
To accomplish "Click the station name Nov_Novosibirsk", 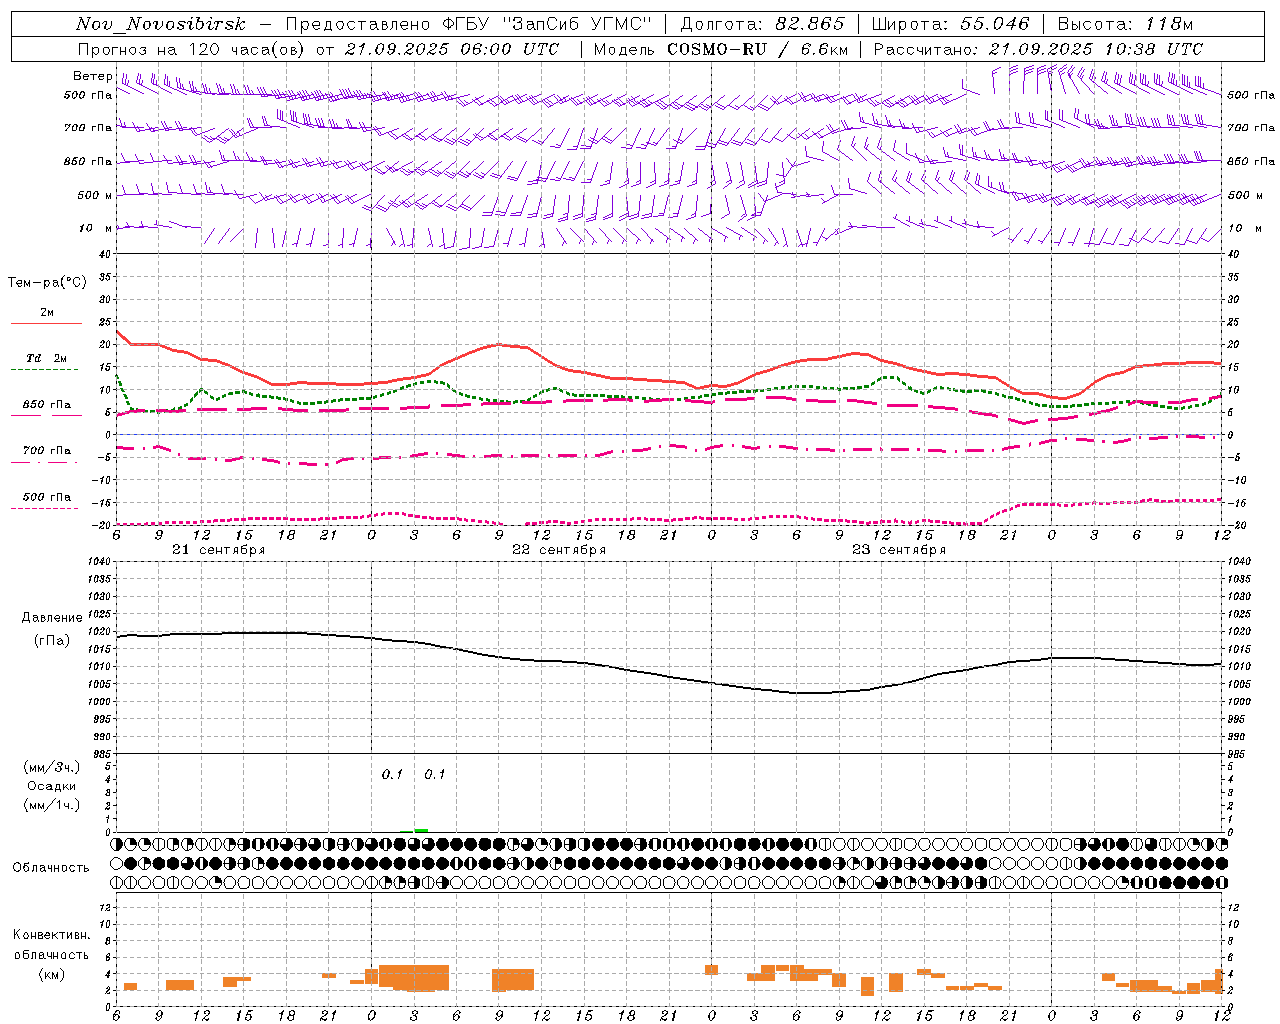I will click(x=161, y=25).
